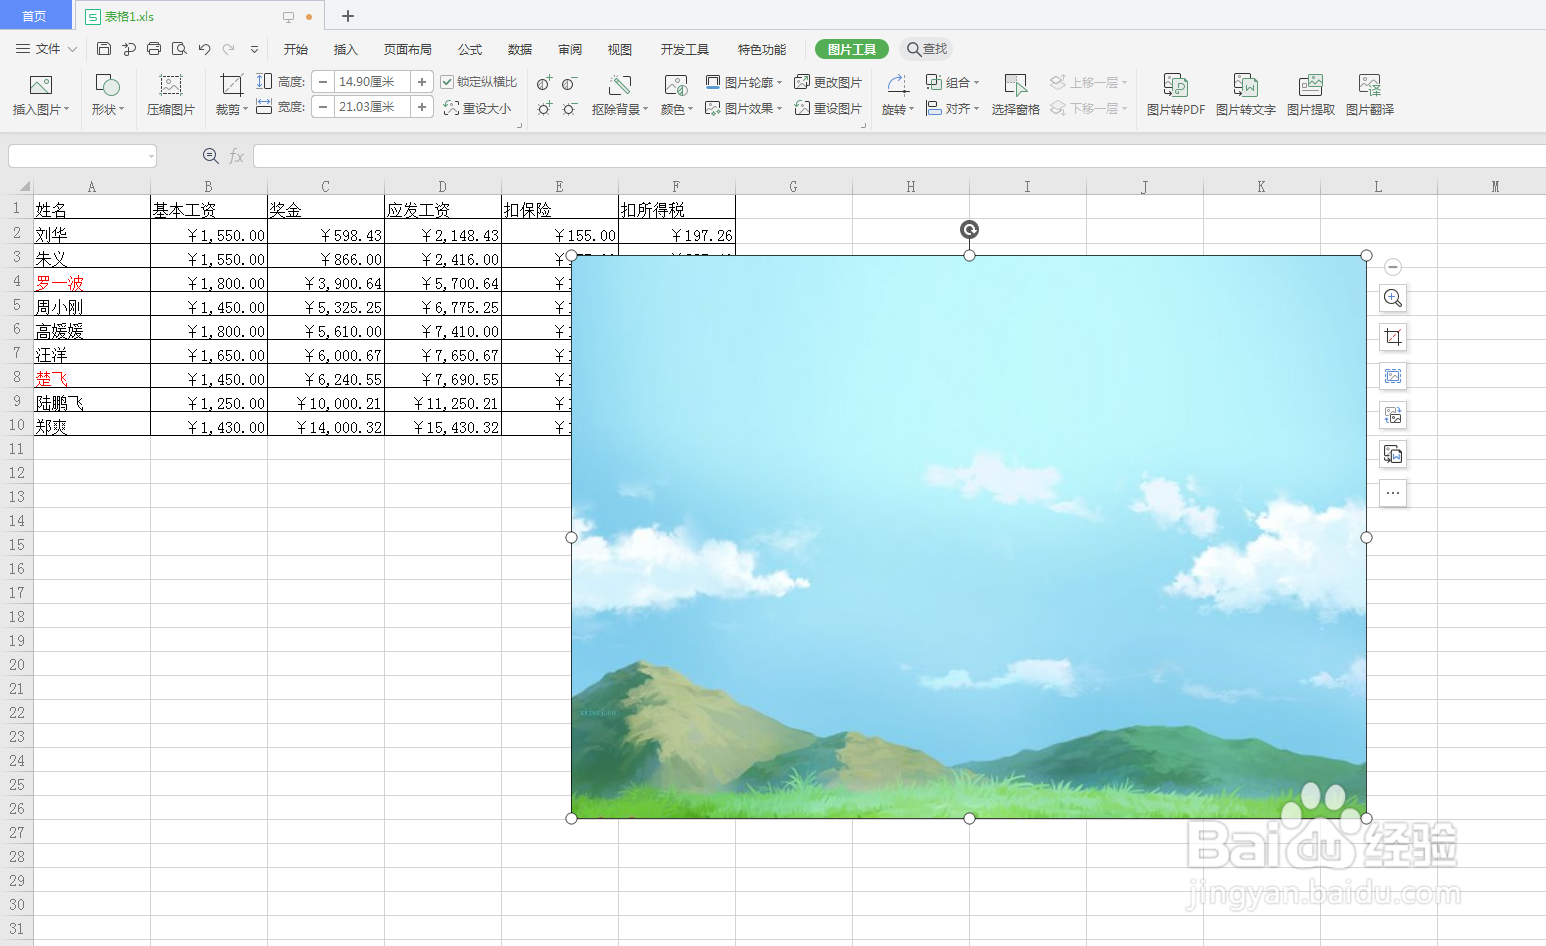This screenshot has width=1546, height=946.
Task: Click 更改图片 change picture
Action: tap(828, 82)
